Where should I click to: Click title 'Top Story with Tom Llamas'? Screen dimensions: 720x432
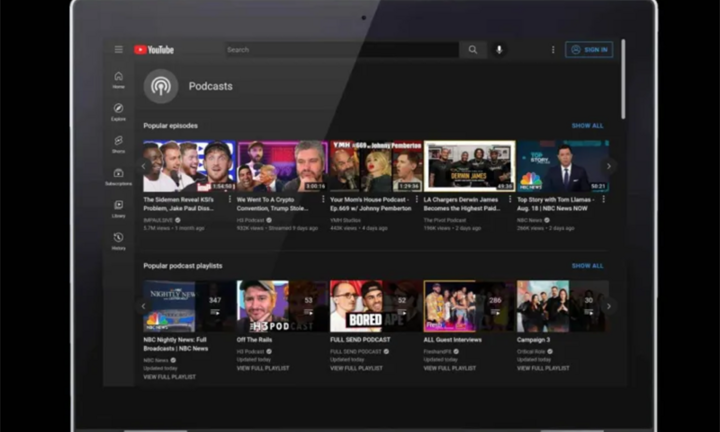pos(556,204)
